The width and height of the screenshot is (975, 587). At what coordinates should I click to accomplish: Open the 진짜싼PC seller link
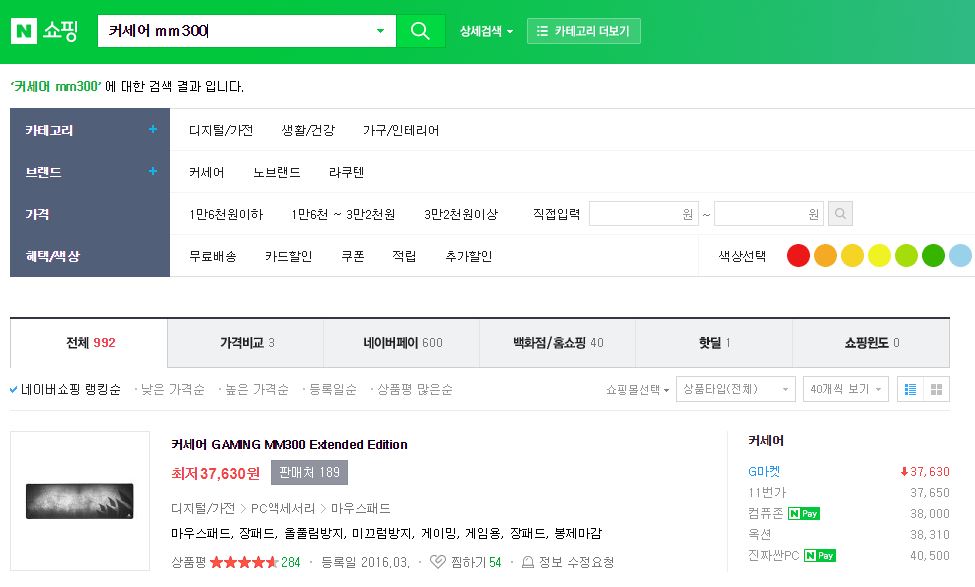point(774,556)
